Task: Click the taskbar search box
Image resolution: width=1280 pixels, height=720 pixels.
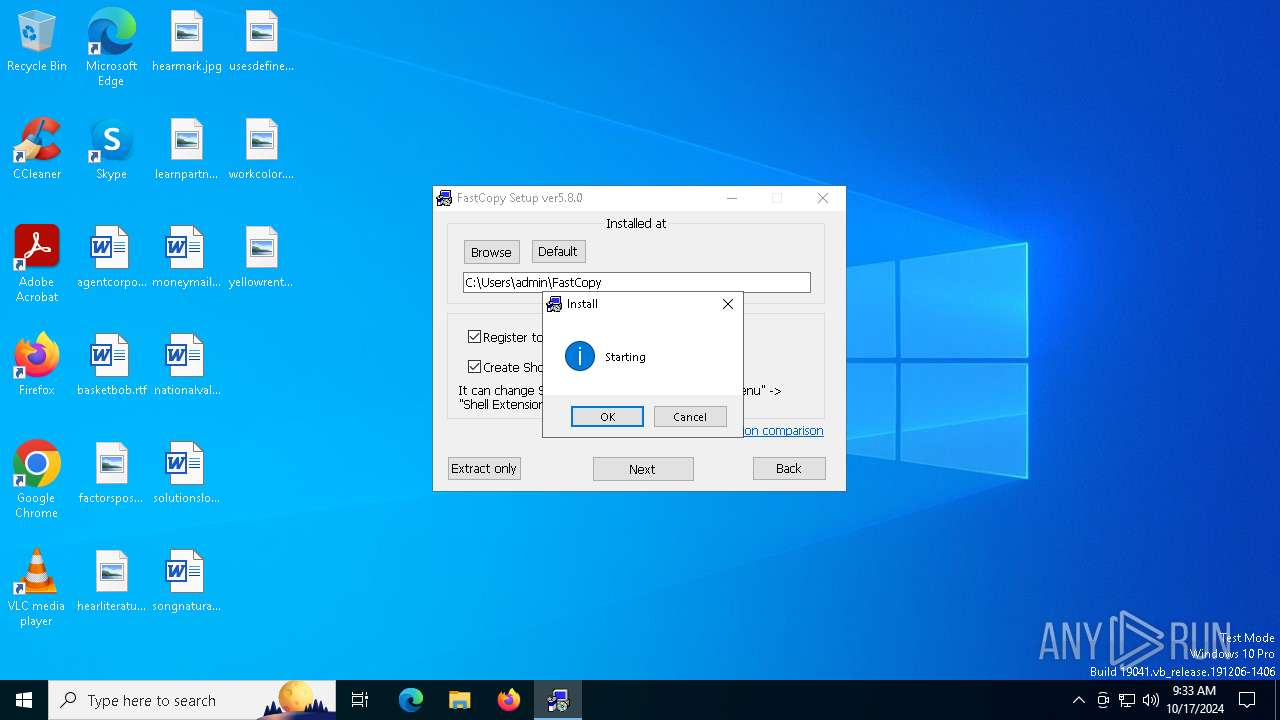Action: [x=192, y=700]
